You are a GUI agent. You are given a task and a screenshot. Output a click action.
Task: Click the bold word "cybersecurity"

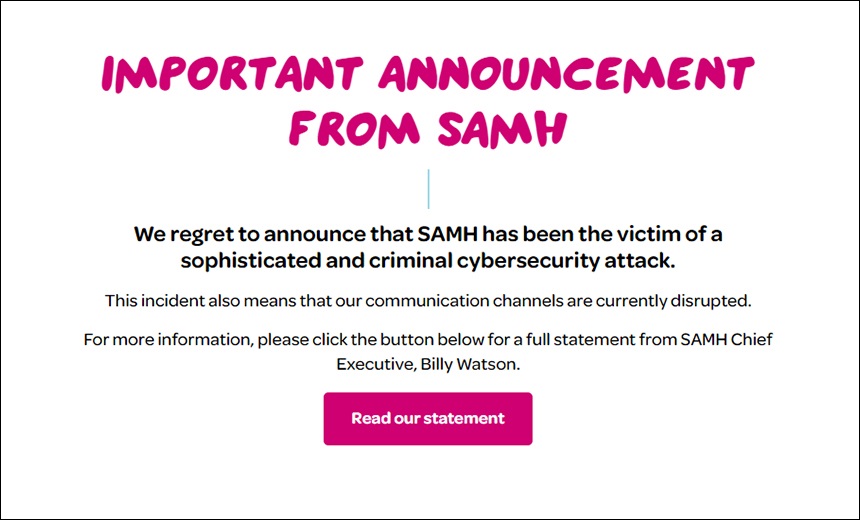[x=528, y=261]
